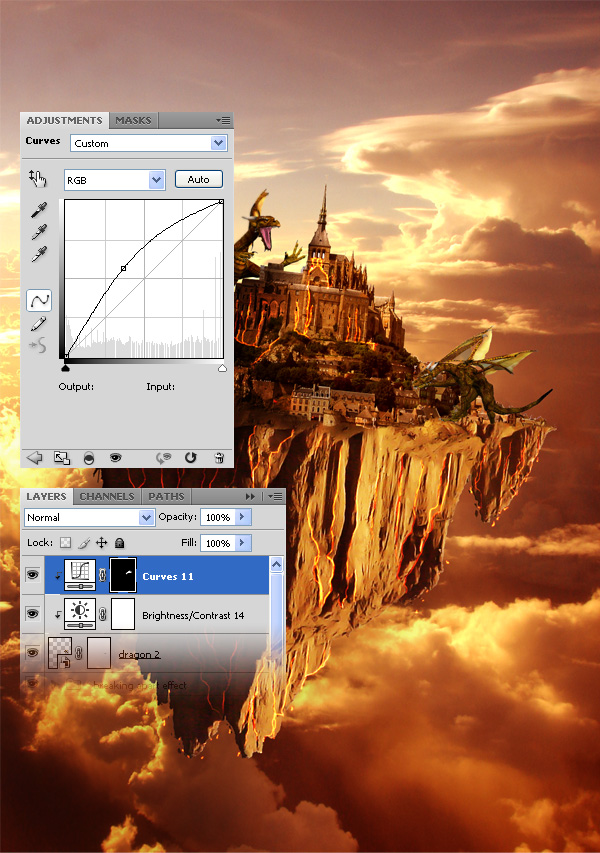Open Layers panel flyout menu
The image size is (600, 853).
(275, 496)
